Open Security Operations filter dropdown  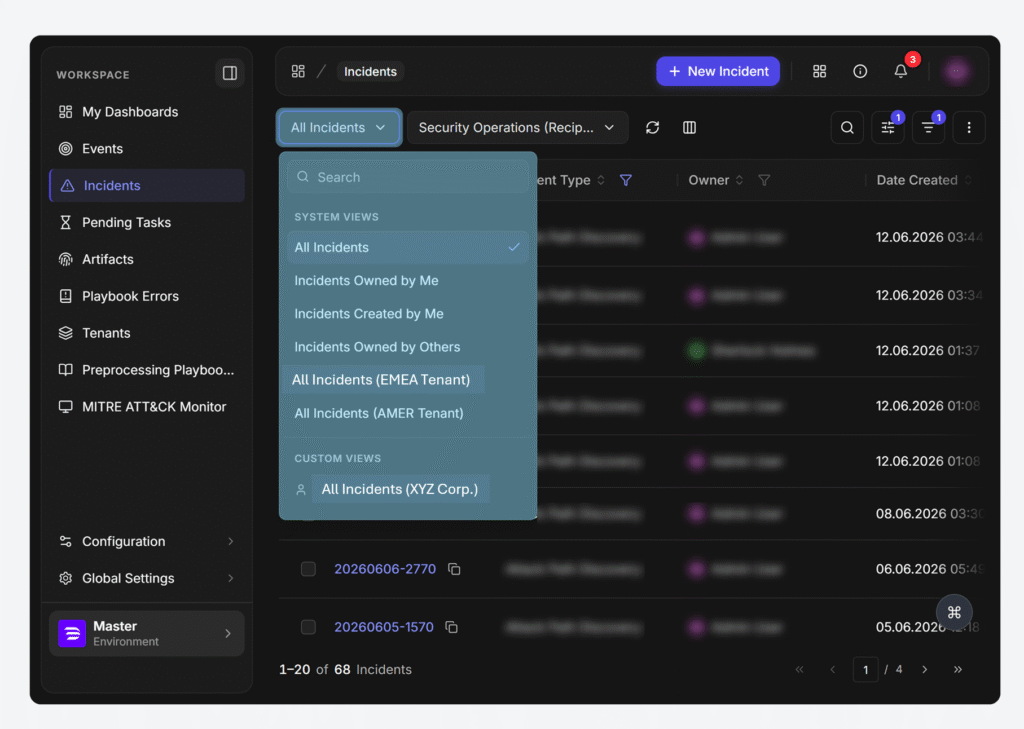pyautogui.click(x=517, y=127)
